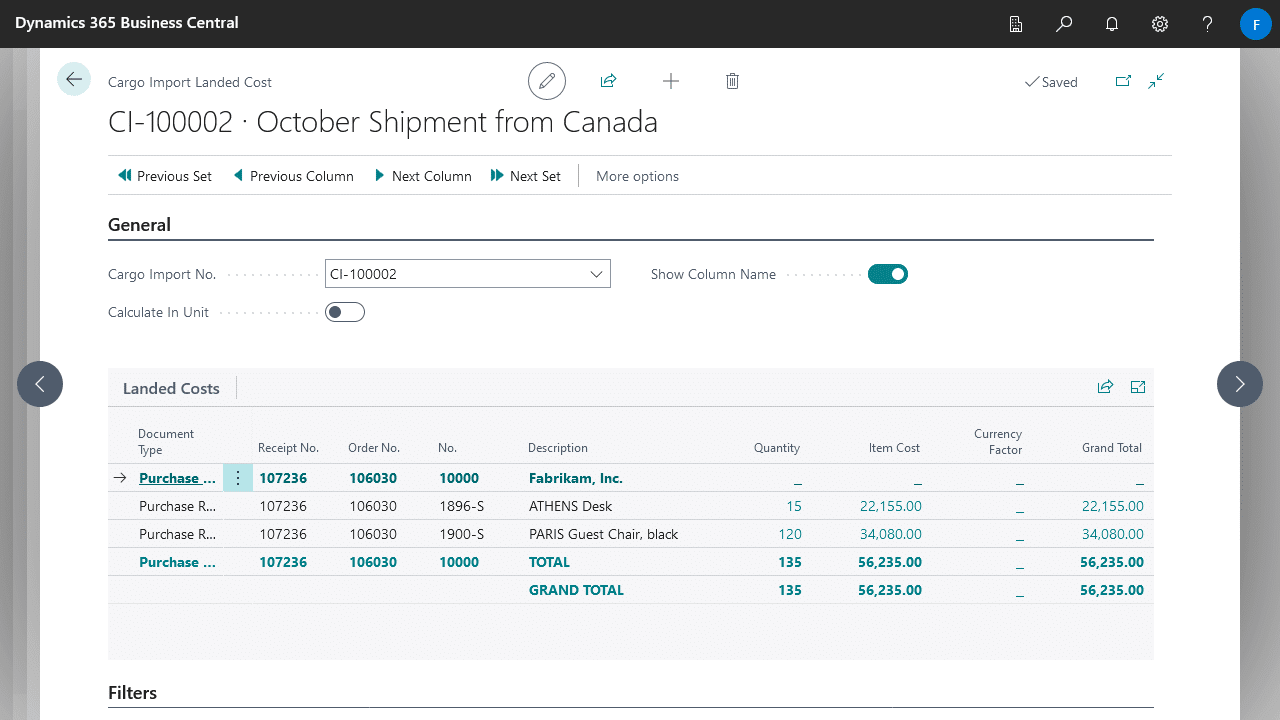This screenshot has width=1280, height=720.
Task: Click the pencil edit icon
Action: pos(547,81)
